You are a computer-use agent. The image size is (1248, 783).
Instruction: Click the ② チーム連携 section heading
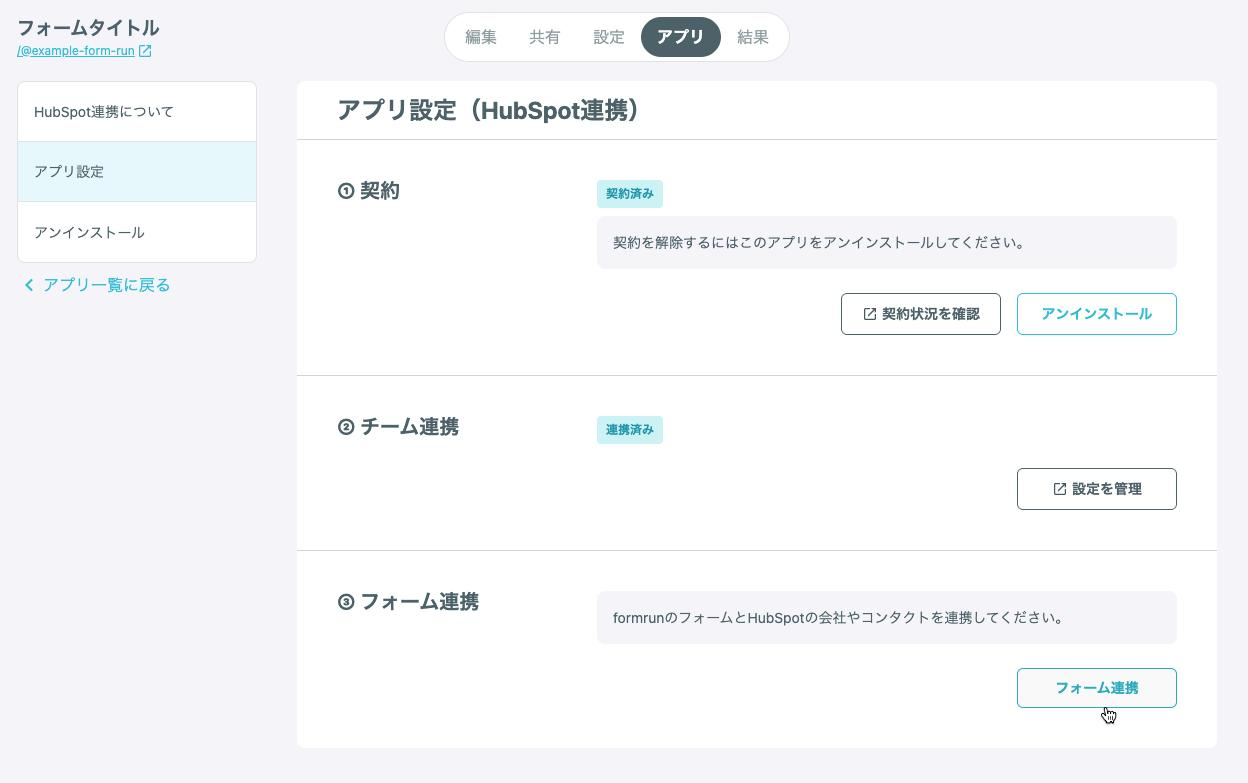pos(398,427)
